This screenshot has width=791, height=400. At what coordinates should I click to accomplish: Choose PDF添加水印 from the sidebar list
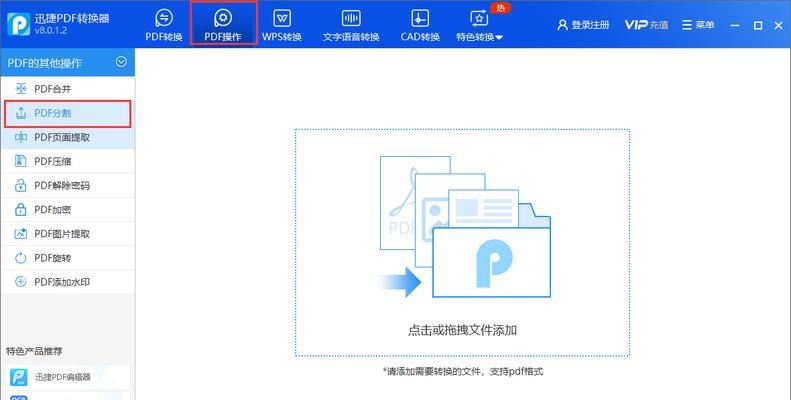pos(68,282)
